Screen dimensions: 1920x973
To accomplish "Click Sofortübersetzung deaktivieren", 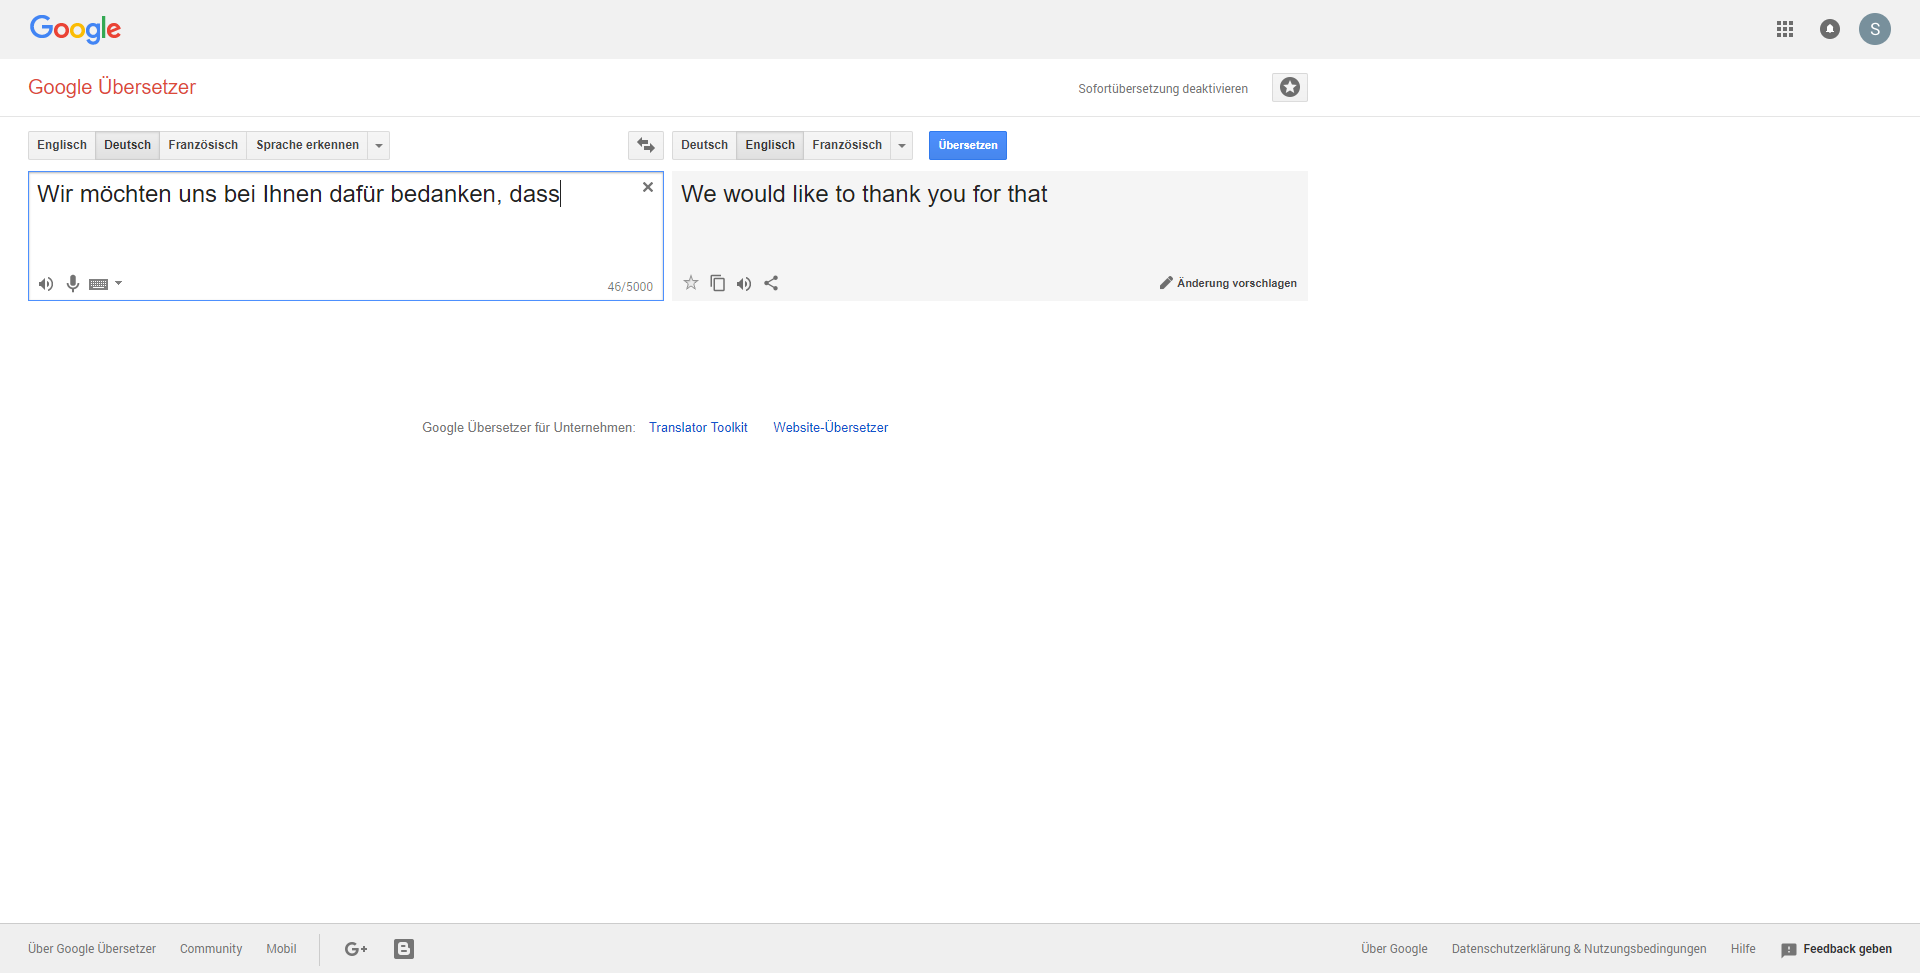I will click(x=1163, y=89).
